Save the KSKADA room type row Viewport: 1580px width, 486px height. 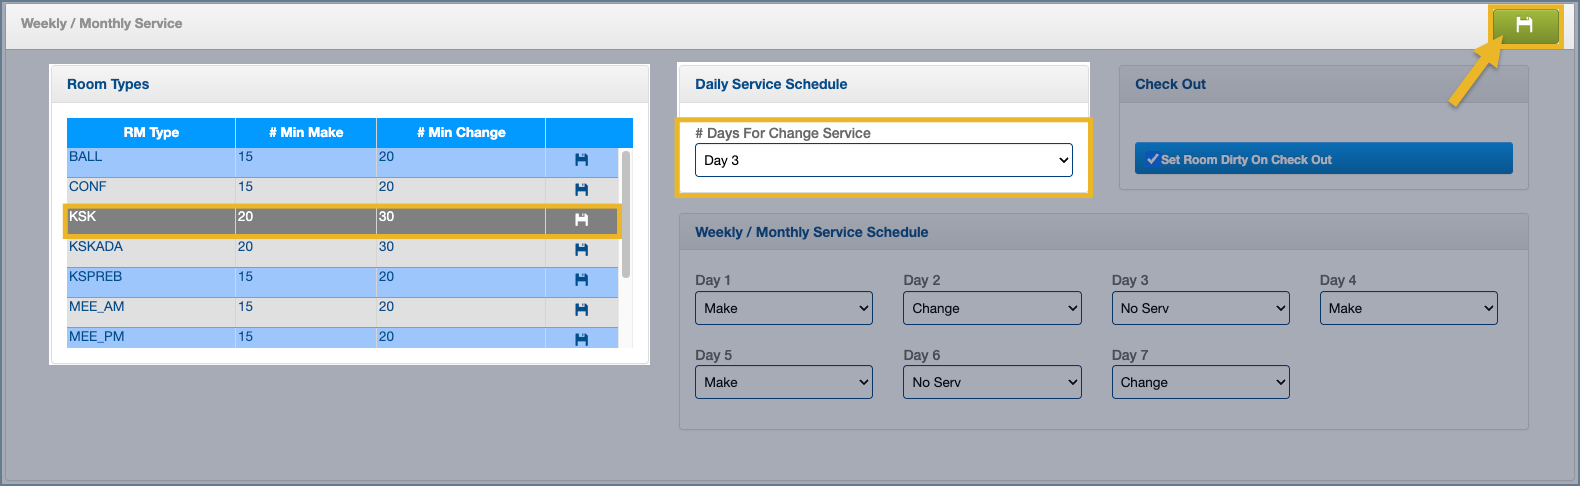[x=581, y=250]
